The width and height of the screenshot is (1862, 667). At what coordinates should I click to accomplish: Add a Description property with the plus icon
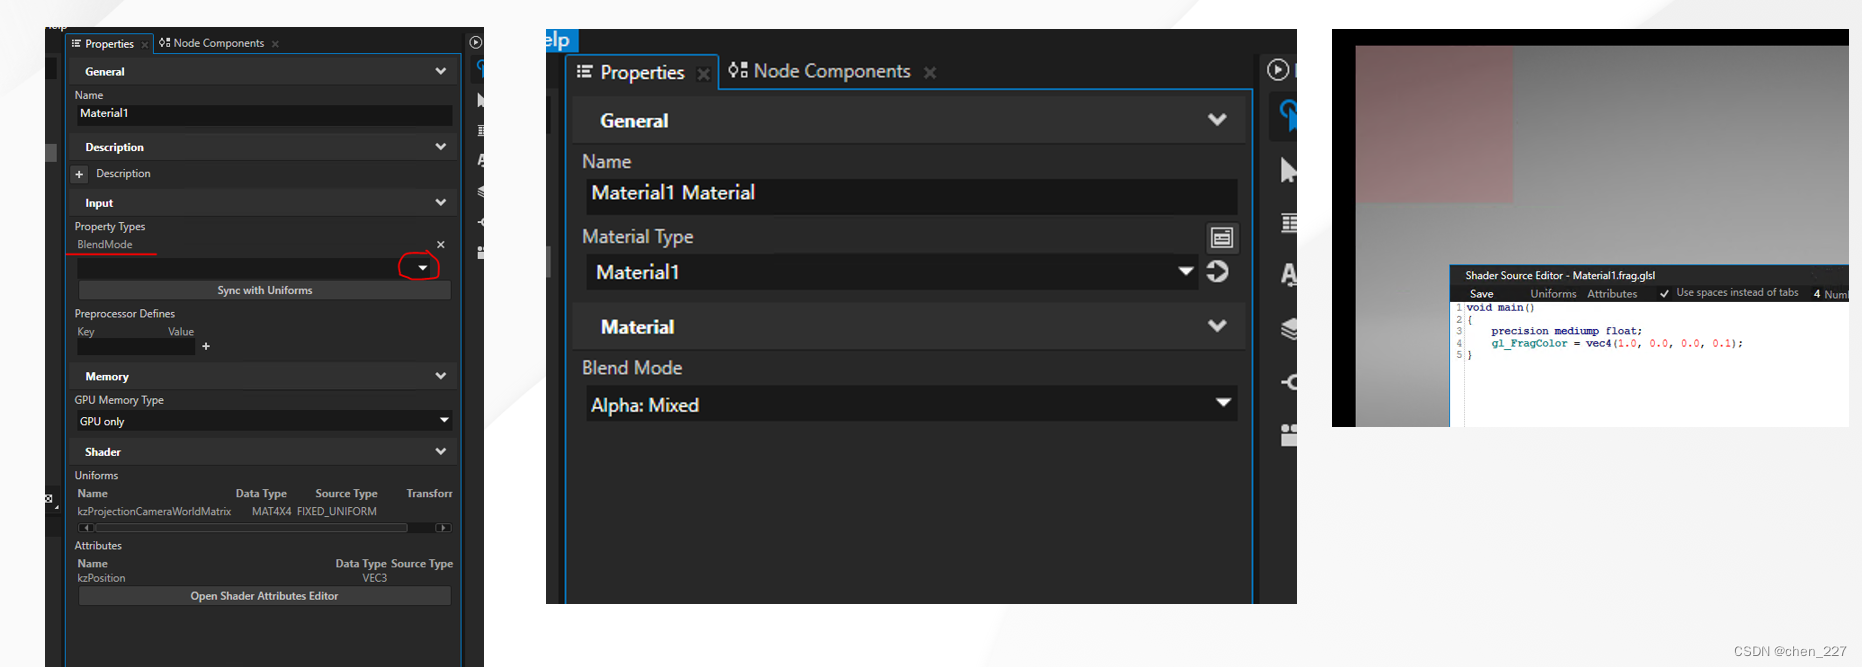[79, 174]
